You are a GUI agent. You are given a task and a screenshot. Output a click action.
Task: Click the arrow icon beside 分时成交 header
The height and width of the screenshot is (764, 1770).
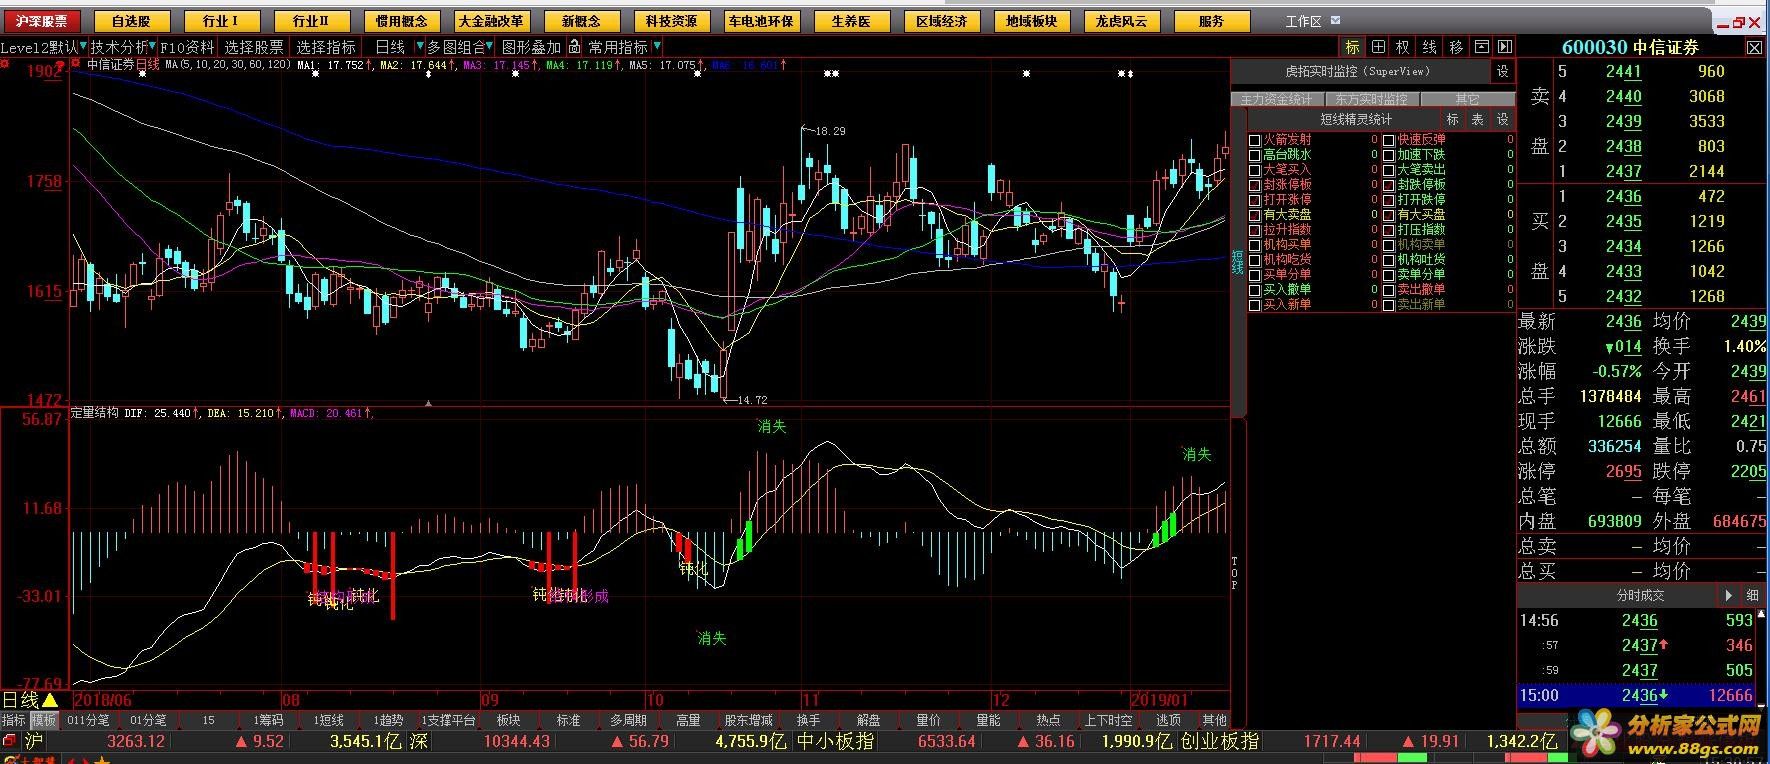click(1728, 595)
